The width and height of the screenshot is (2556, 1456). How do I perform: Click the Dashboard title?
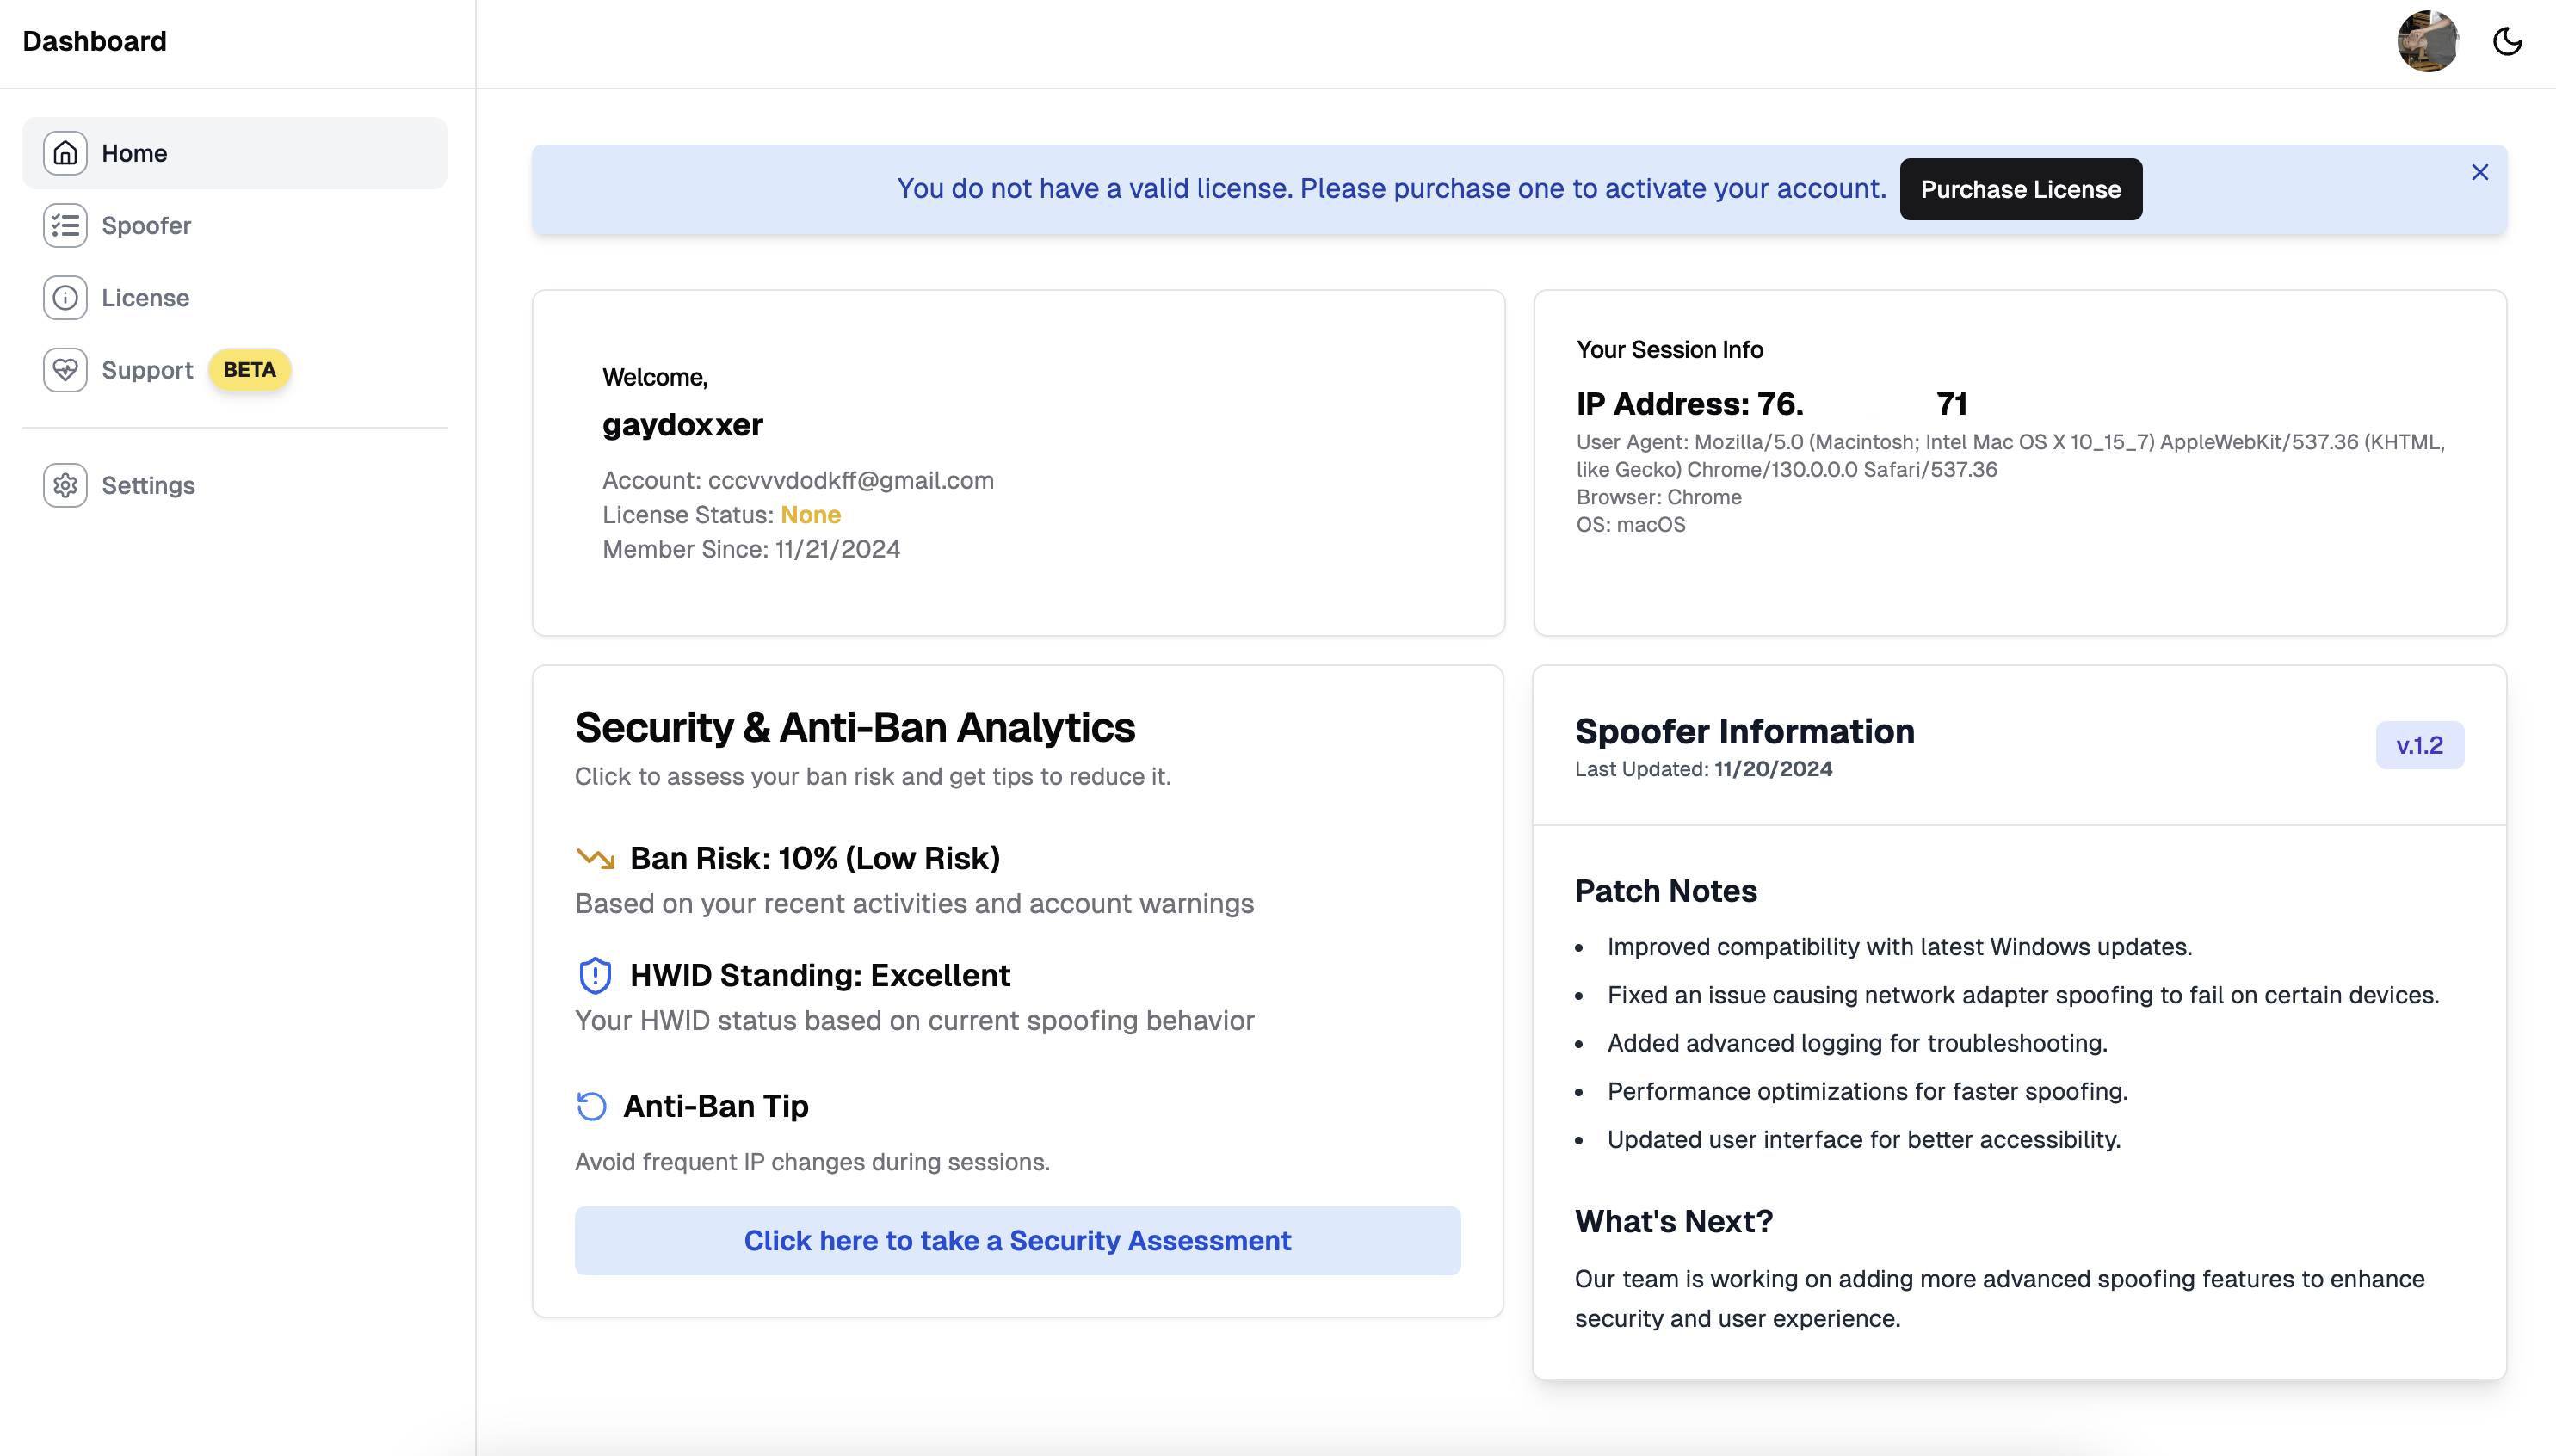(95, 41)
